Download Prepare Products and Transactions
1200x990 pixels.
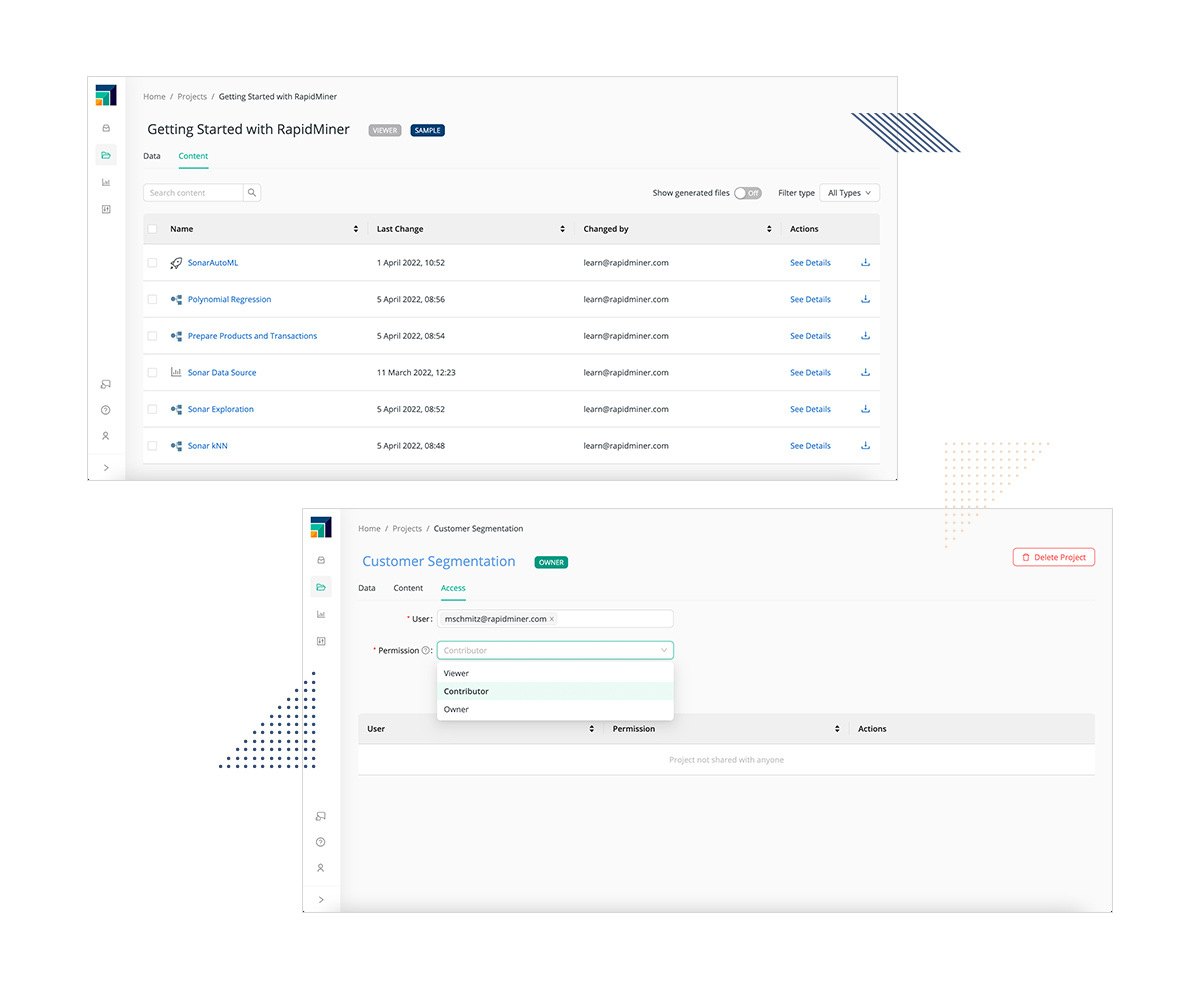[866, 336]
